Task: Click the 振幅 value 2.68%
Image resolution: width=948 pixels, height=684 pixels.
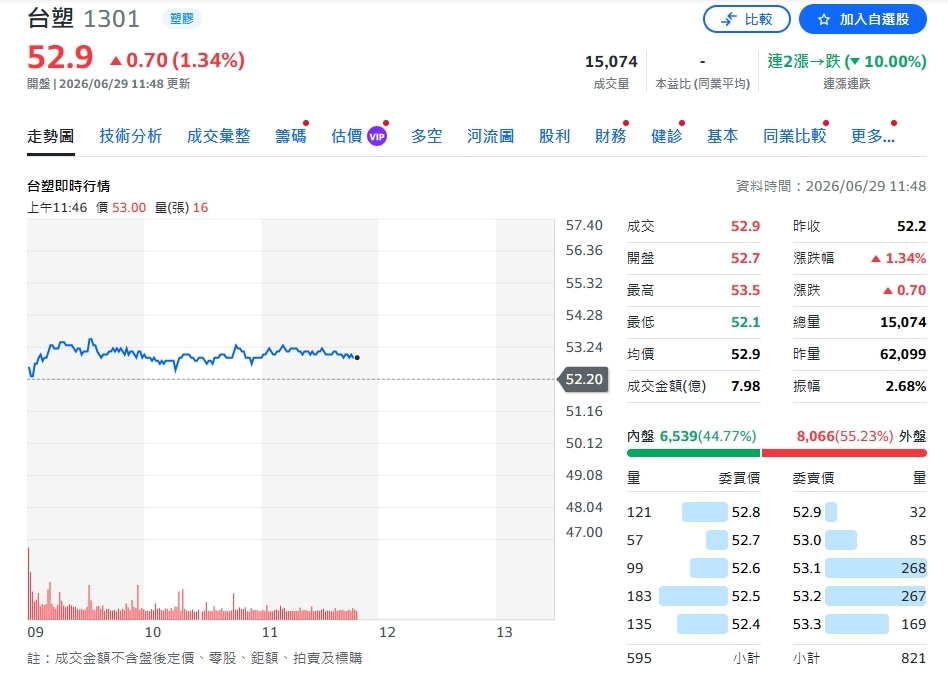Action: pyautogui.click(x=906, y=386)
